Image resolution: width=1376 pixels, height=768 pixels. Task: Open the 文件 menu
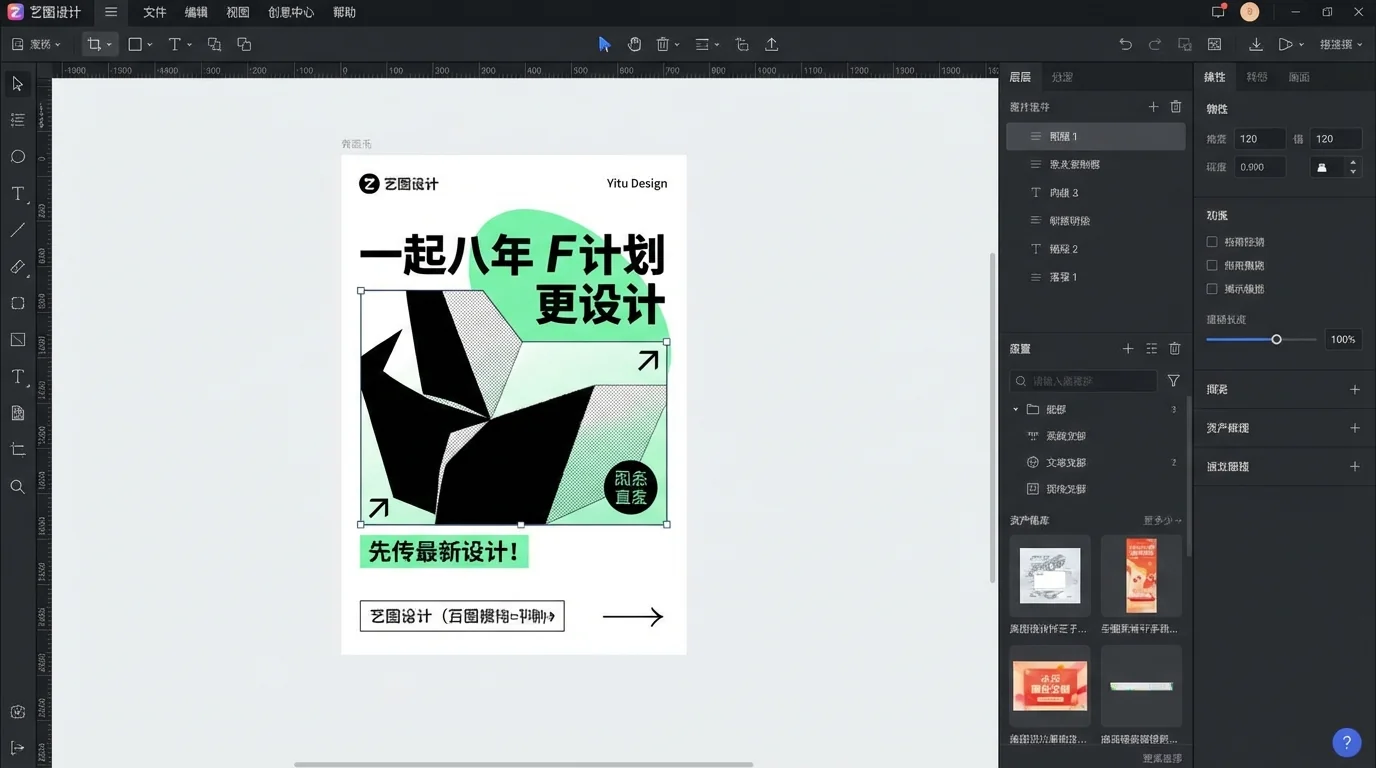point(153,12)
